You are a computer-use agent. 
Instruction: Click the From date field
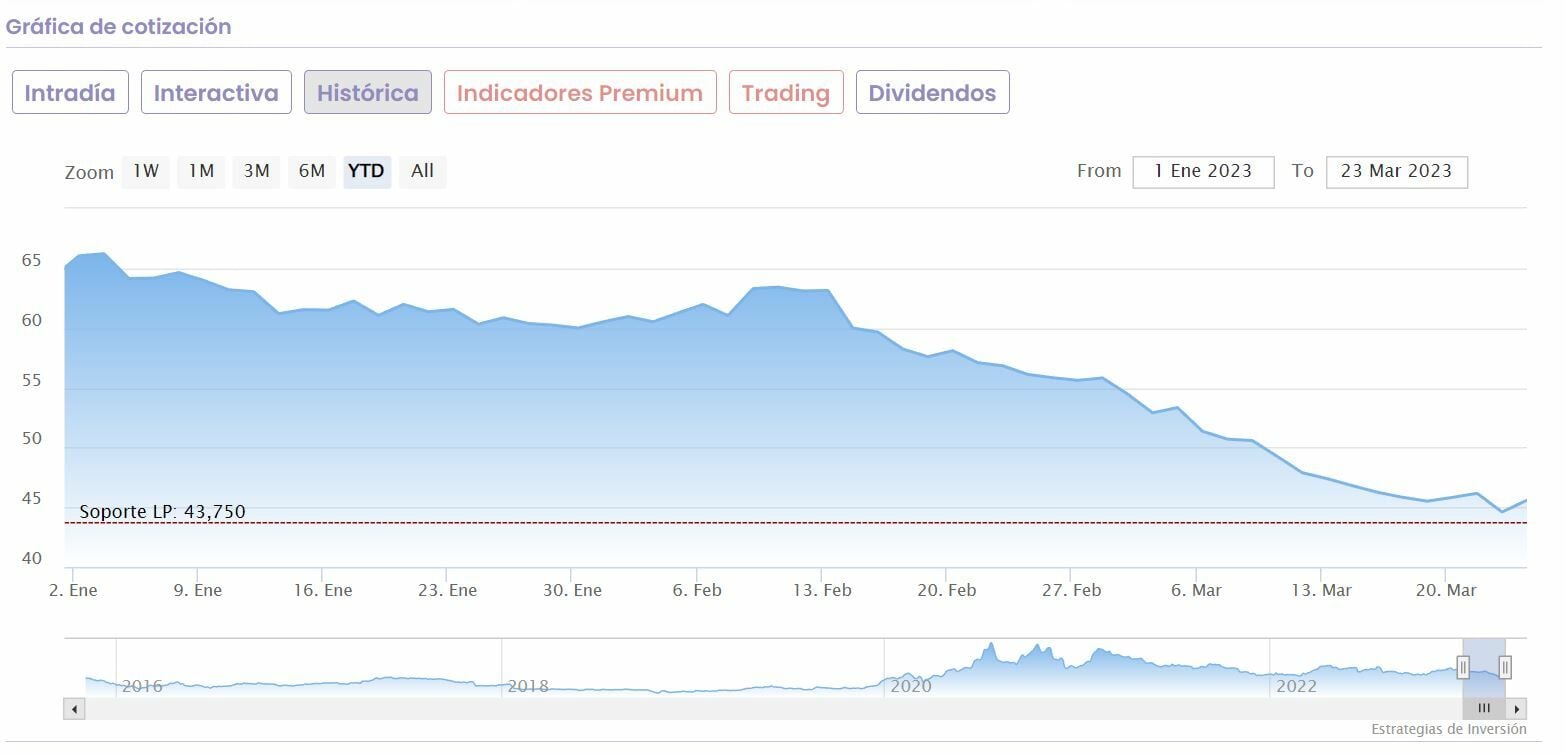point(1203,171)
